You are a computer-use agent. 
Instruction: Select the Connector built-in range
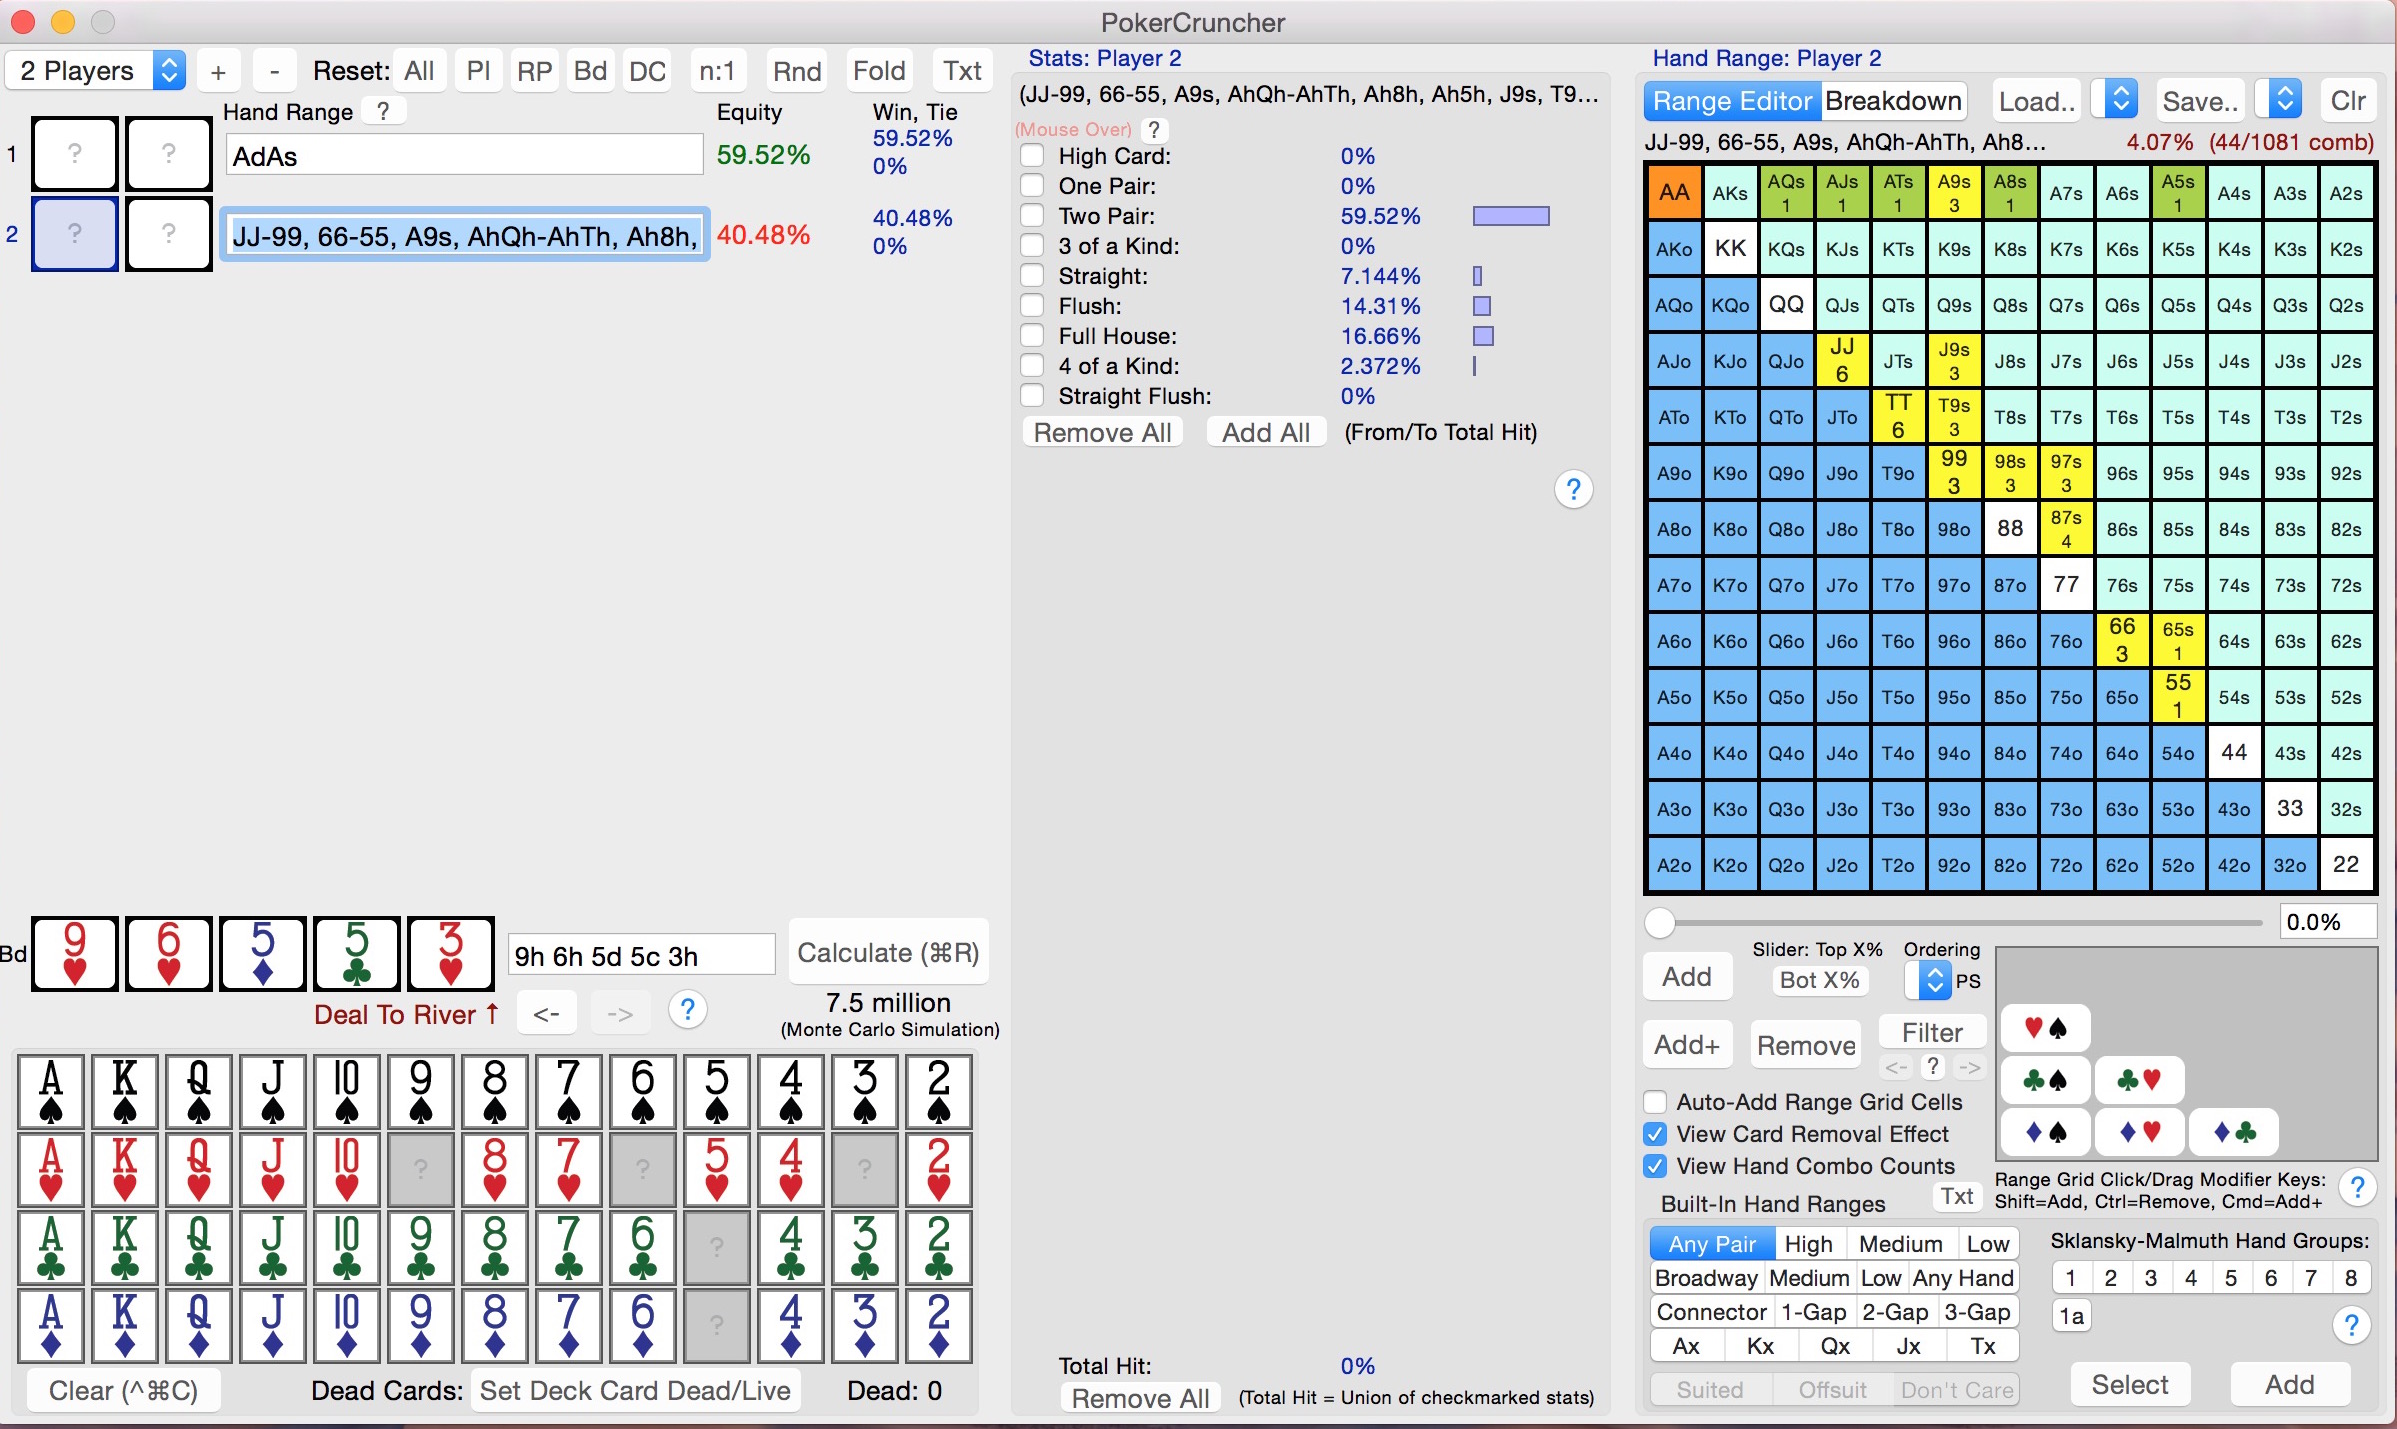click(1711, 1312)
